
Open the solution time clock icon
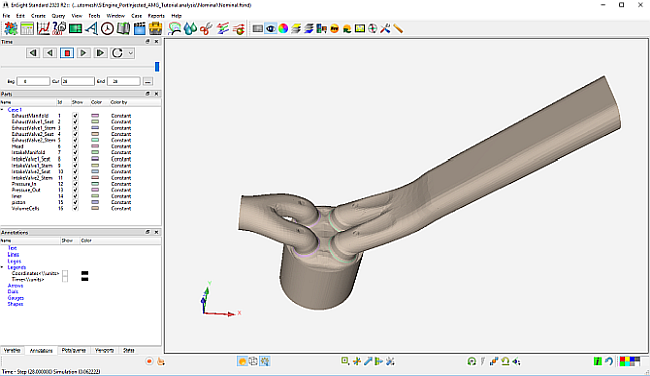pyautogui.click(x=107, y=29)
